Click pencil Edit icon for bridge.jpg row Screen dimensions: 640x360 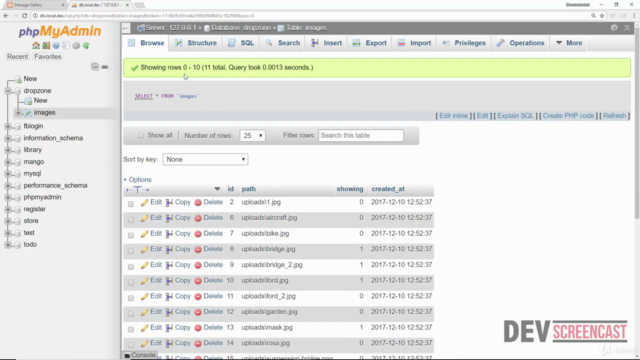pyautogui.click(x=144, y=249)
